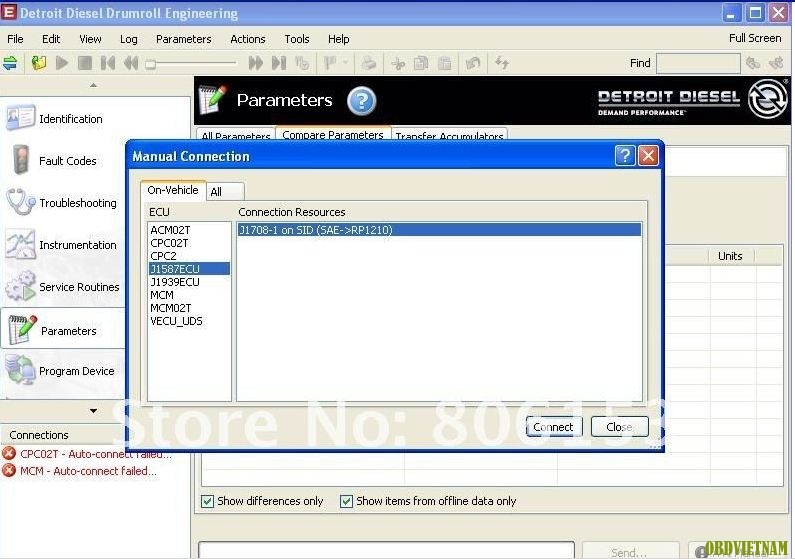
Task: Toggle Show differences only checkbox
Action: tap(208, 501)
